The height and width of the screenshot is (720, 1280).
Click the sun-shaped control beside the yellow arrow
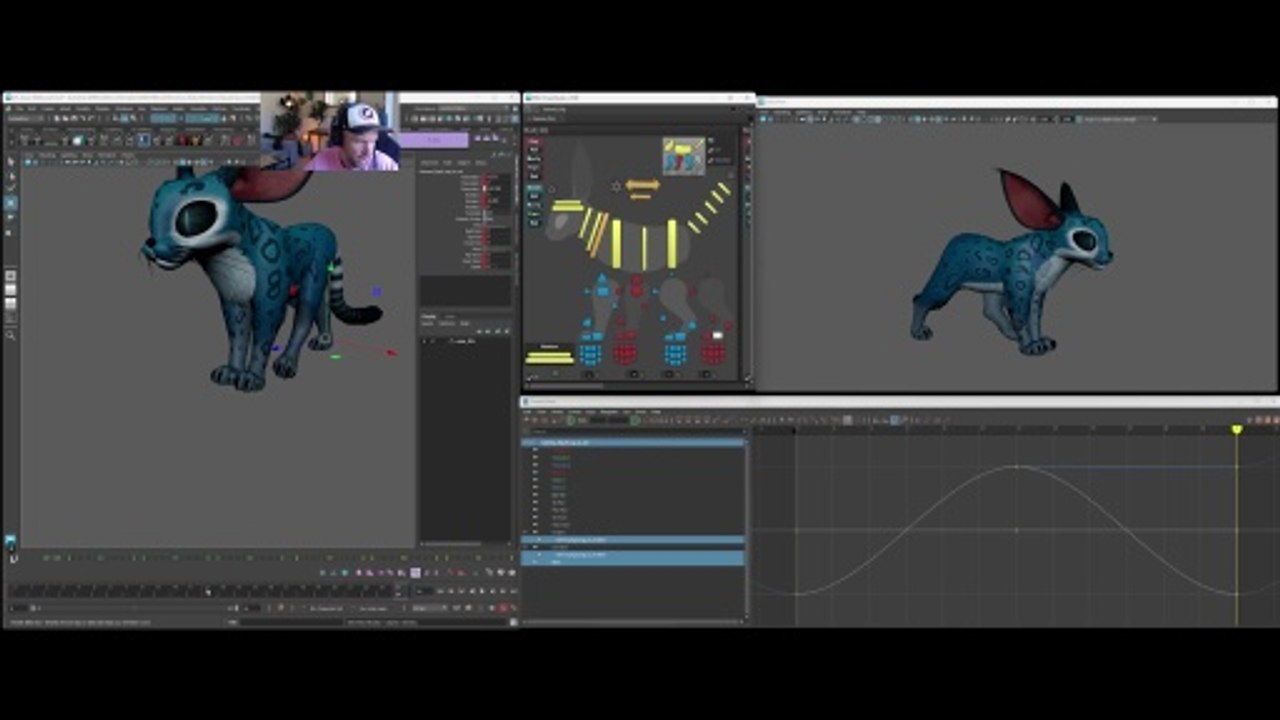616,186
